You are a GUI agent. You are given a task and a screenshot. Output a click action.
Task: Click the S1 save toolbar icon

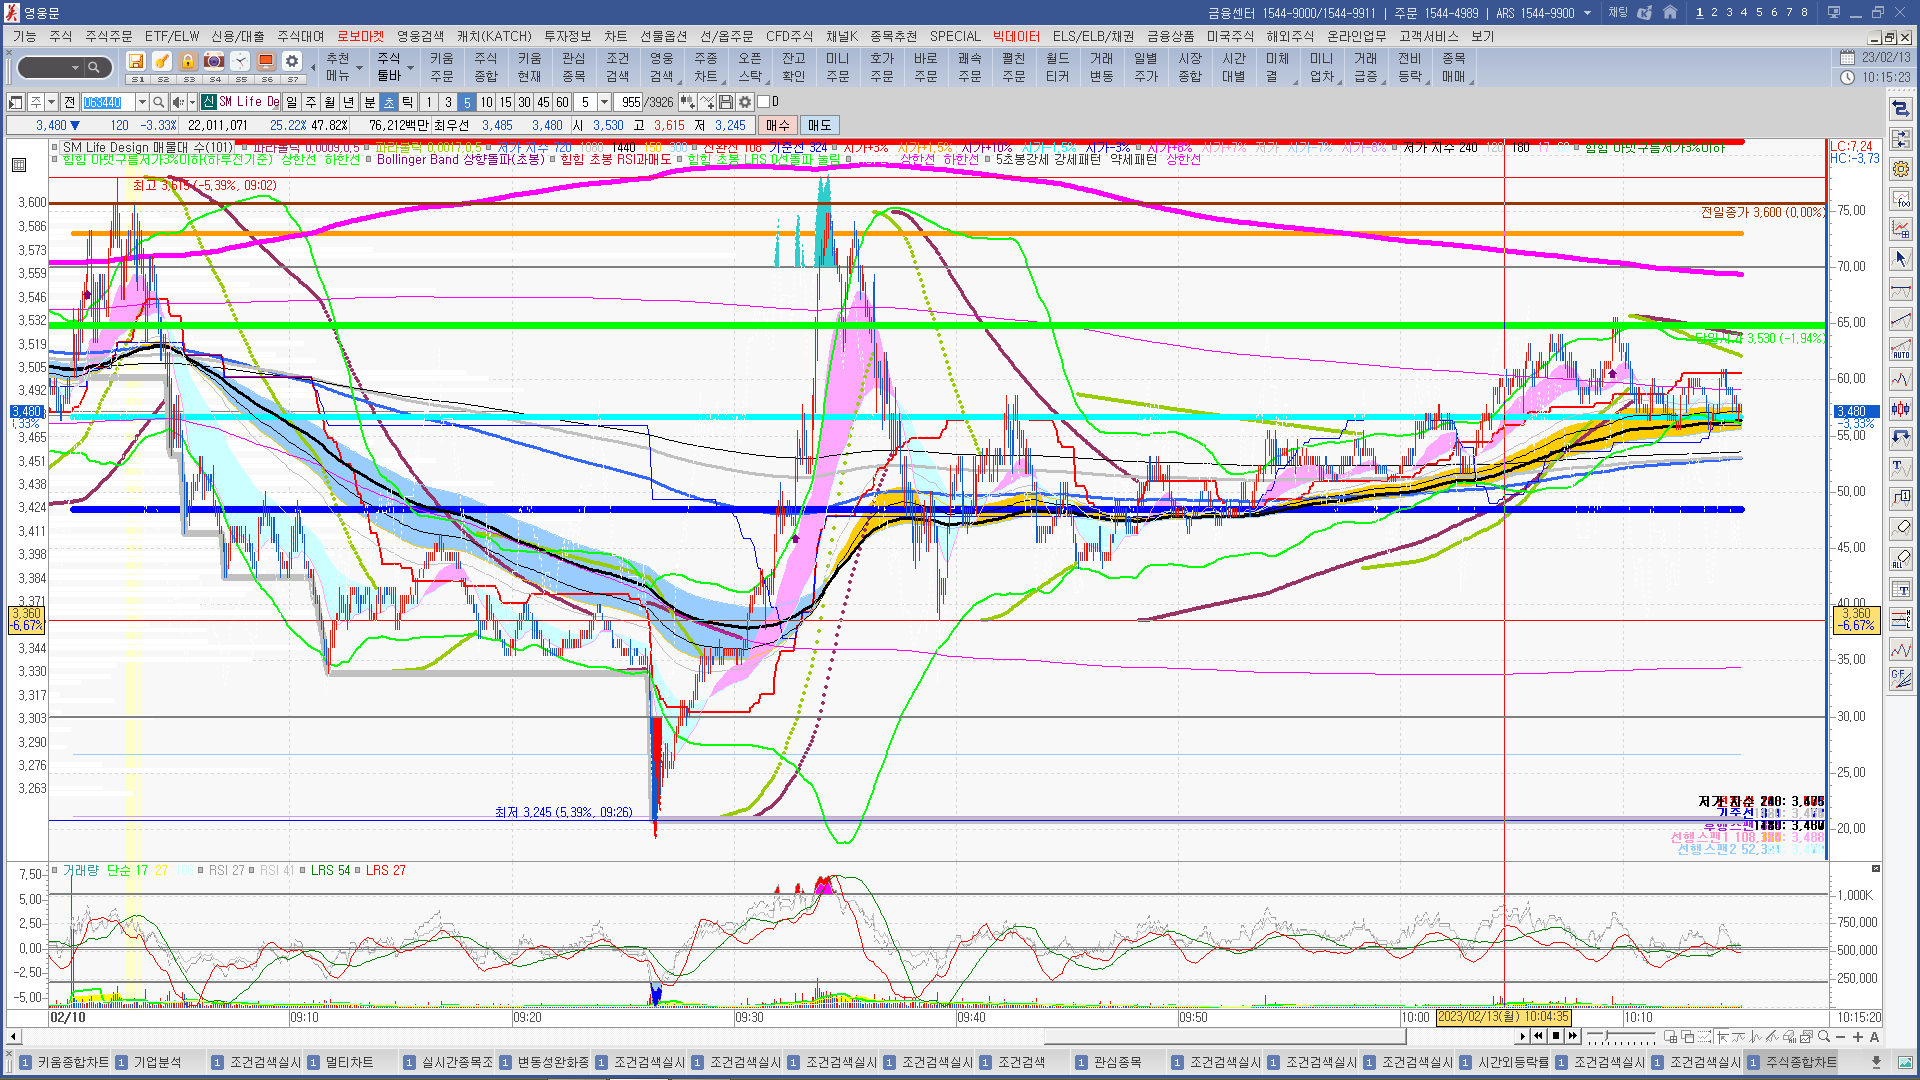coord(136,62)
